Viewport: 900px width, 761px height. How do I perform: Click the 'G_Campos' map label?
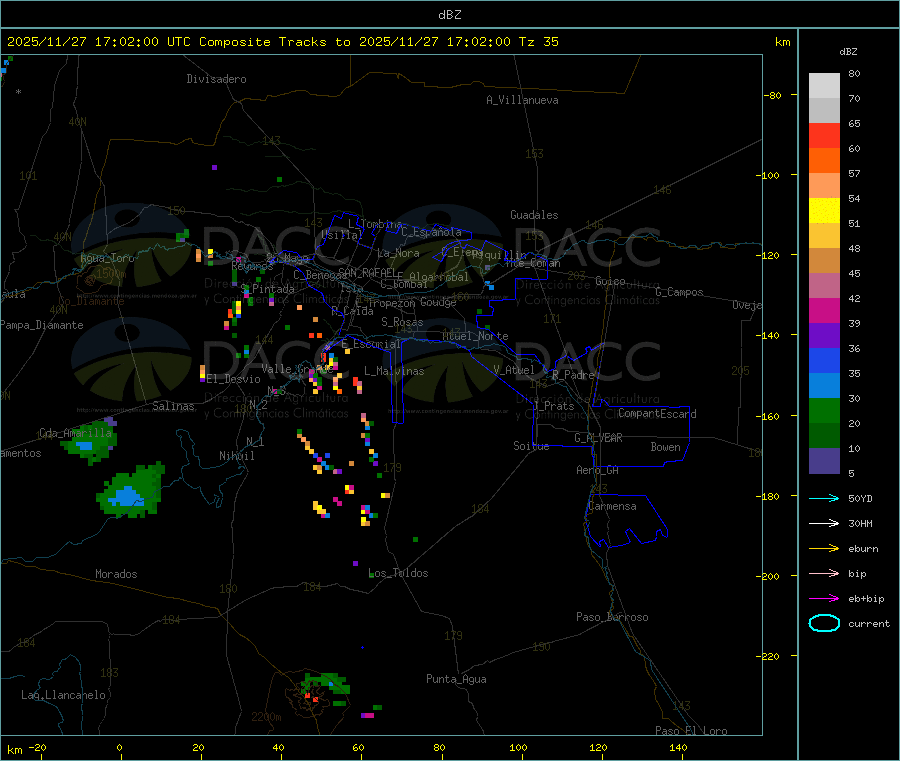point(680,292)
